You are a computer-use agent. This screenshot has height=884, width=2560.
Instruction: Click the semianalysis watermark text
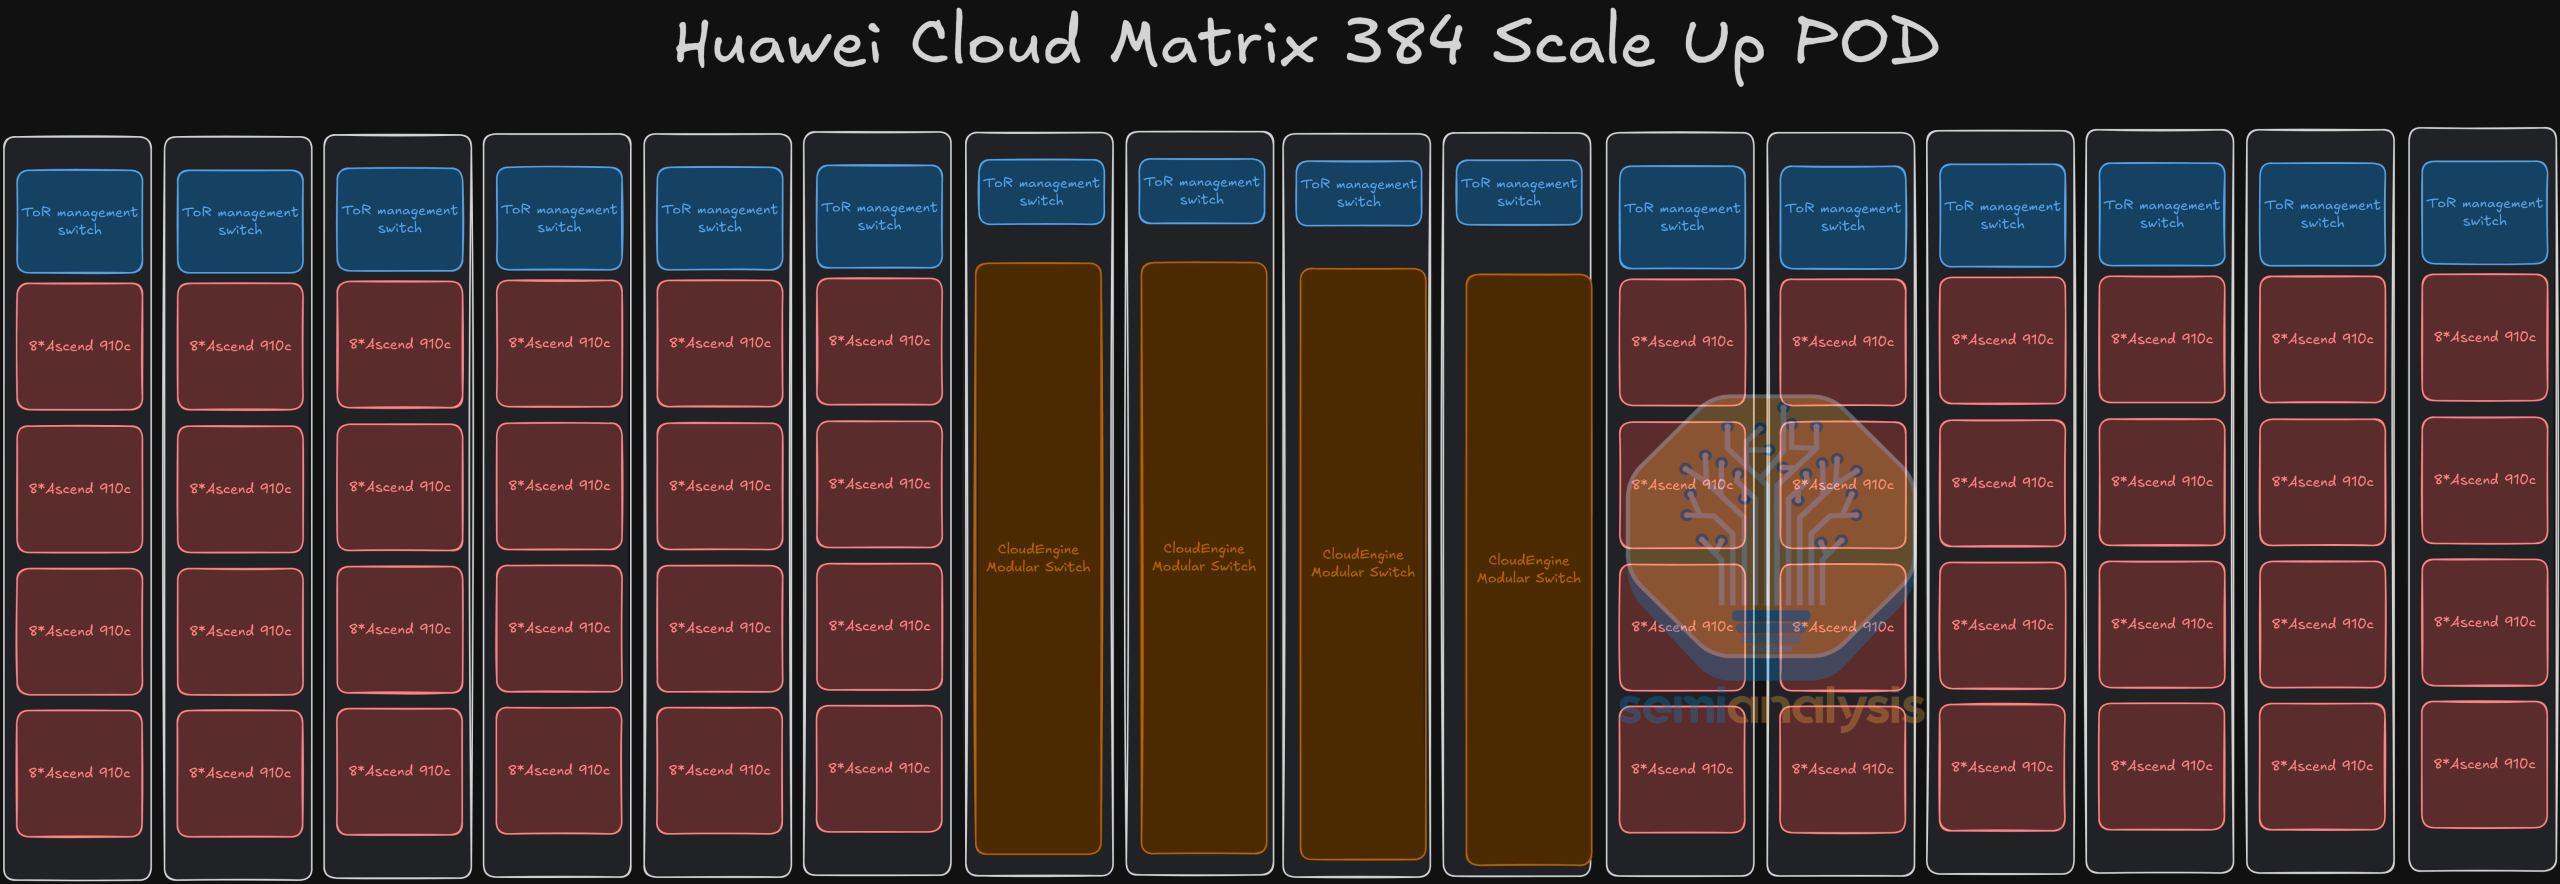pos(1771,709)
